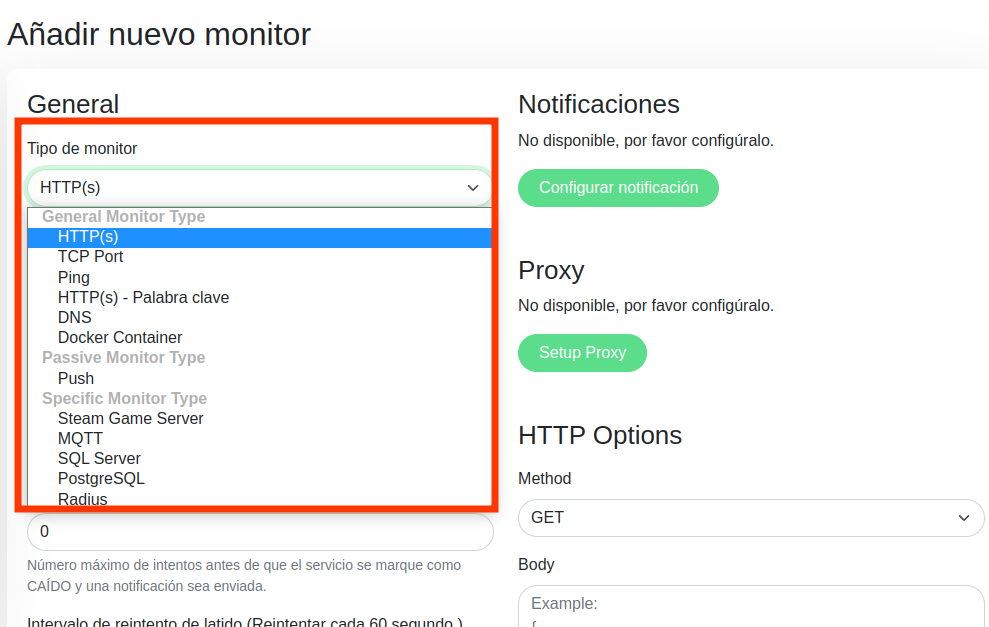This screenshot has height=627, width=989.
Task: Select PostgreSQL monitor type
Action: (x=101, y=478)
